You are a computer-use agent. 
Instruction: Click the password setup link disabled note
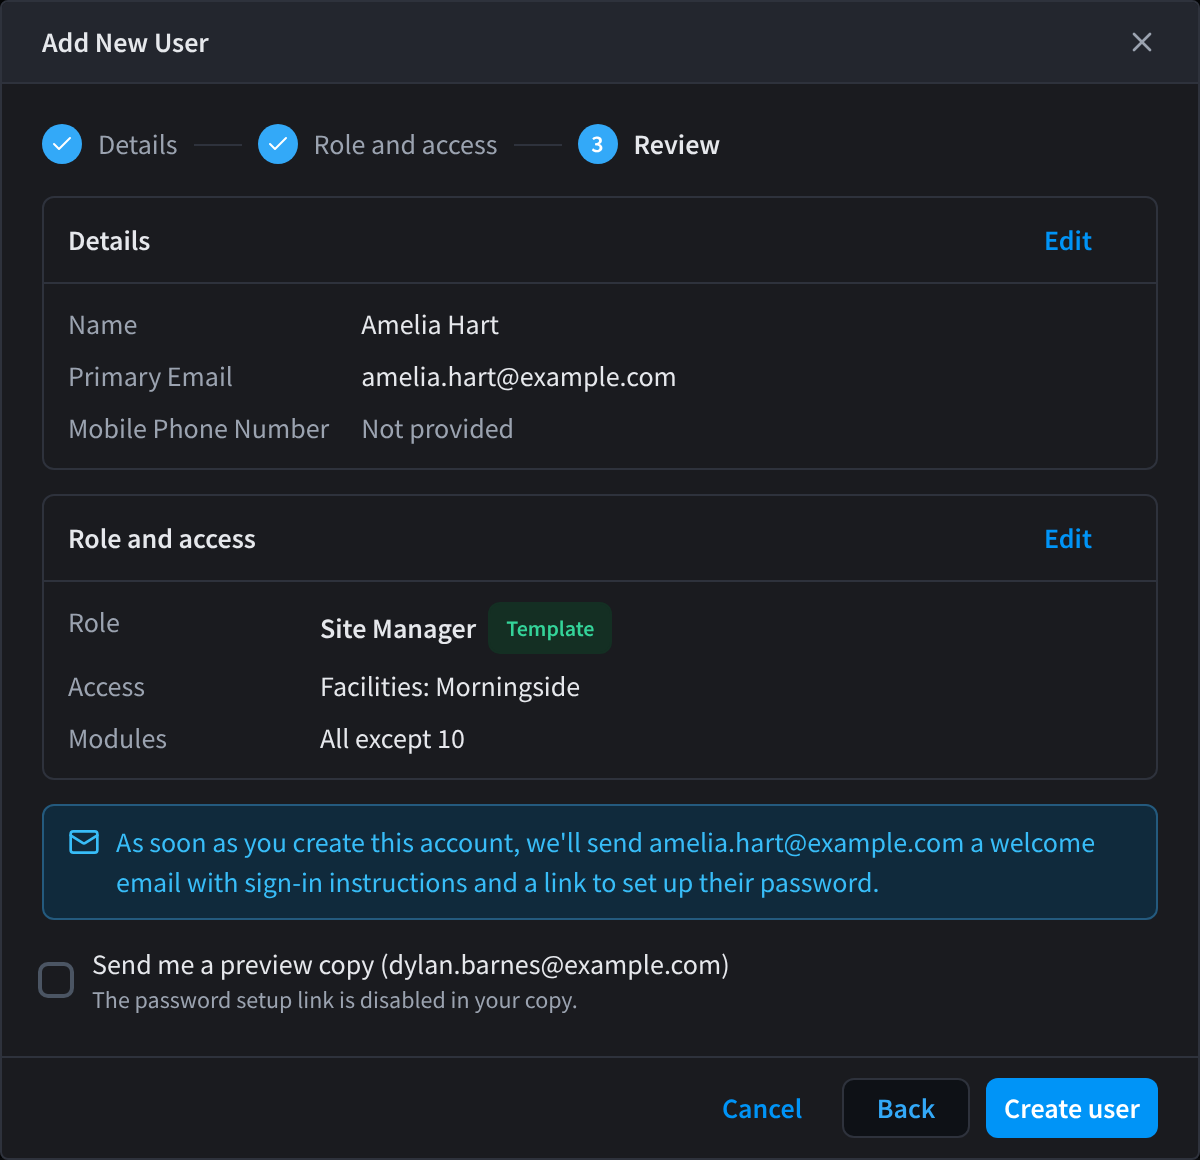click(x=335, y=1000)
